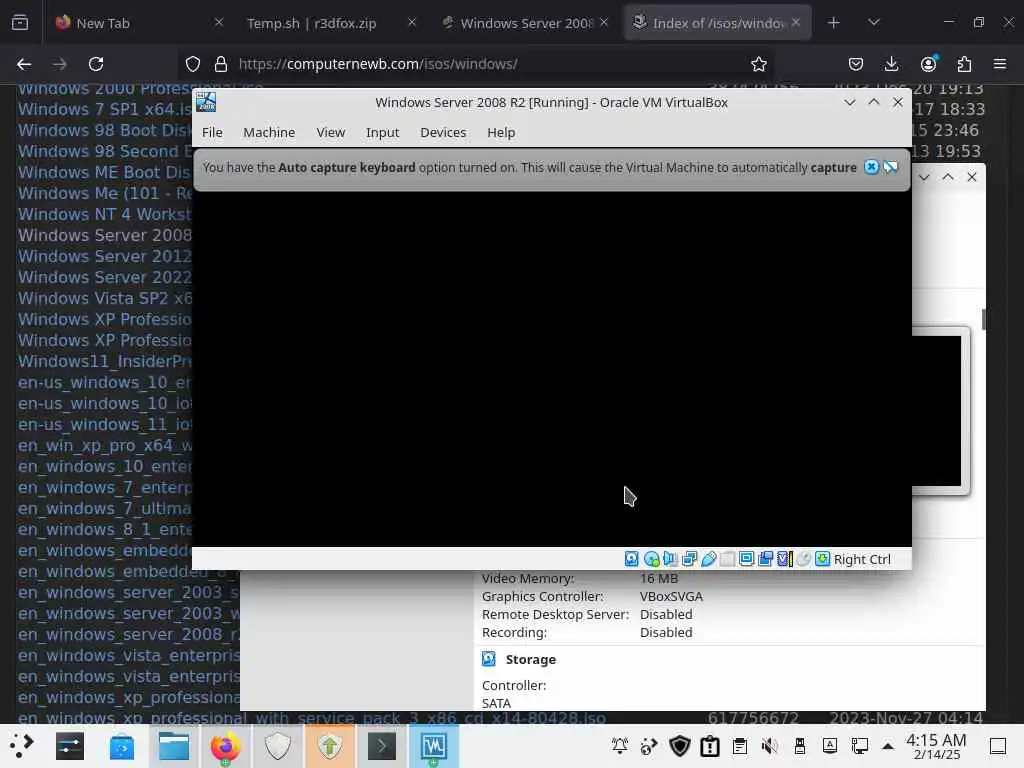Click the CPU virtualization (V) indicator icon
Image resolution: width=1024 pixels, height=768 pixels.
point(784,559)
